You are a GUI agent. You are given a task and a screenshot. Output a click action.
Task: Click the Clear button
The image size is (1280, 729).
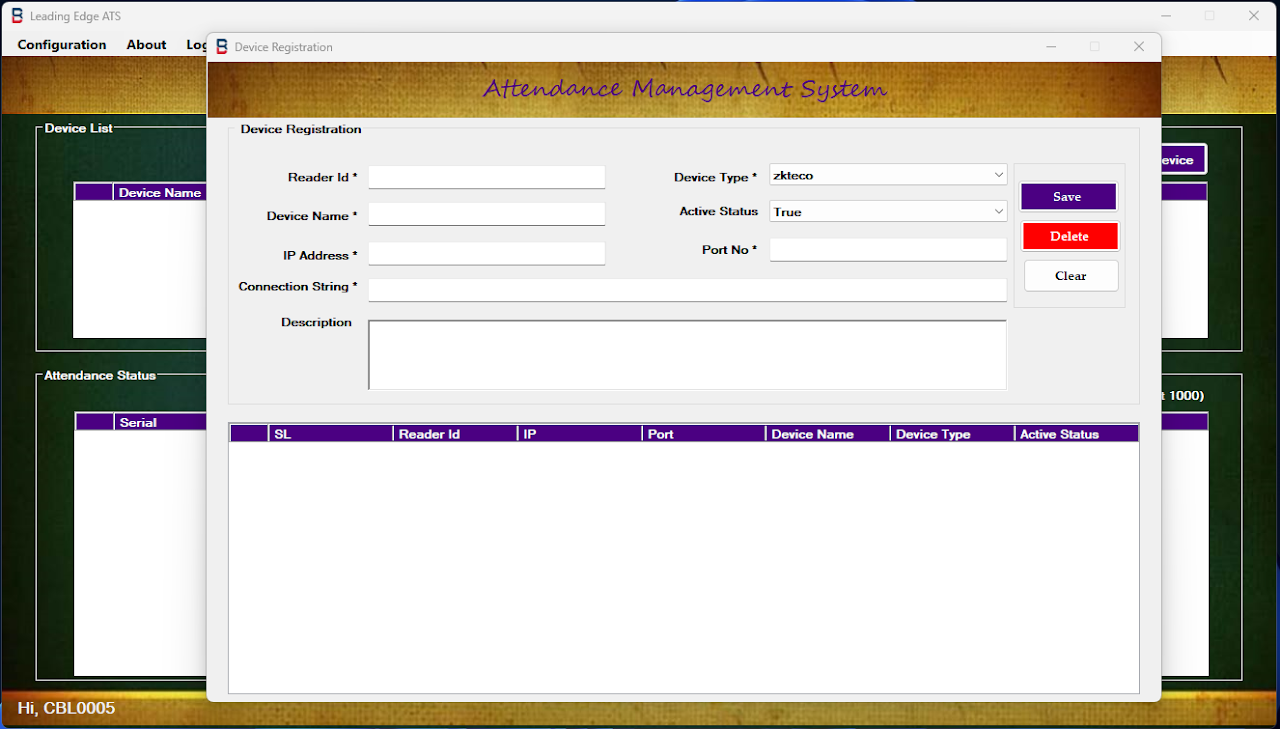[1070, 276]
